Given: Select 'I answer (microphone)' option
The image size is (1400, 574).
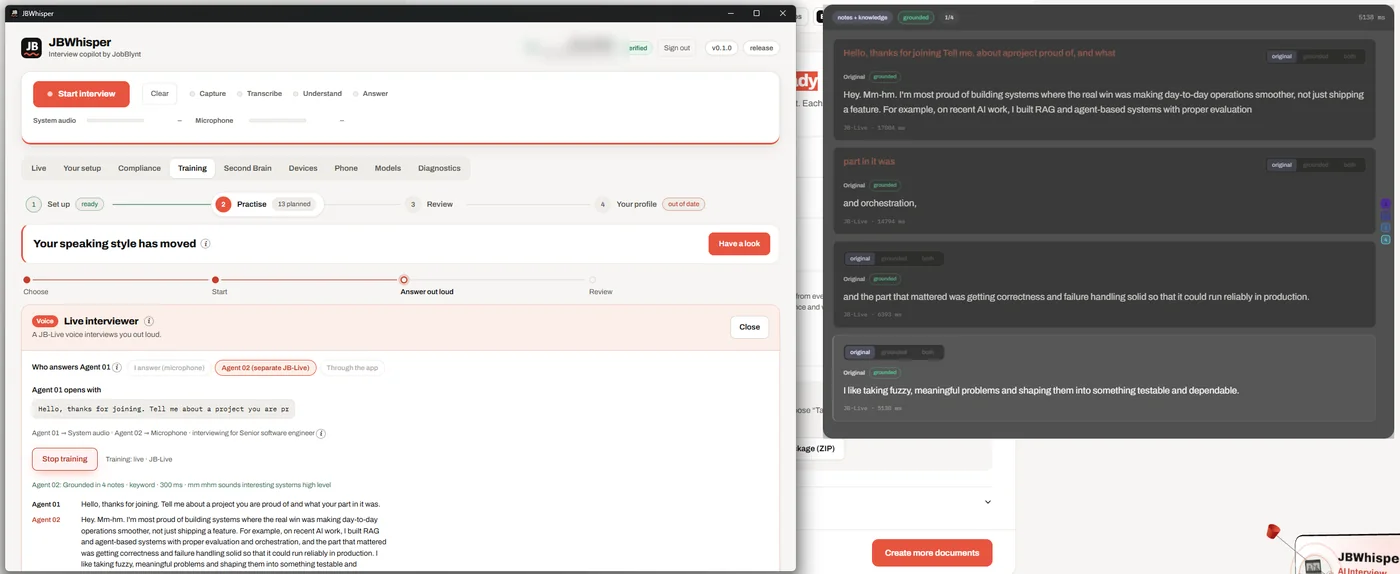Looking at the screenshot, I should pos(169,368).
